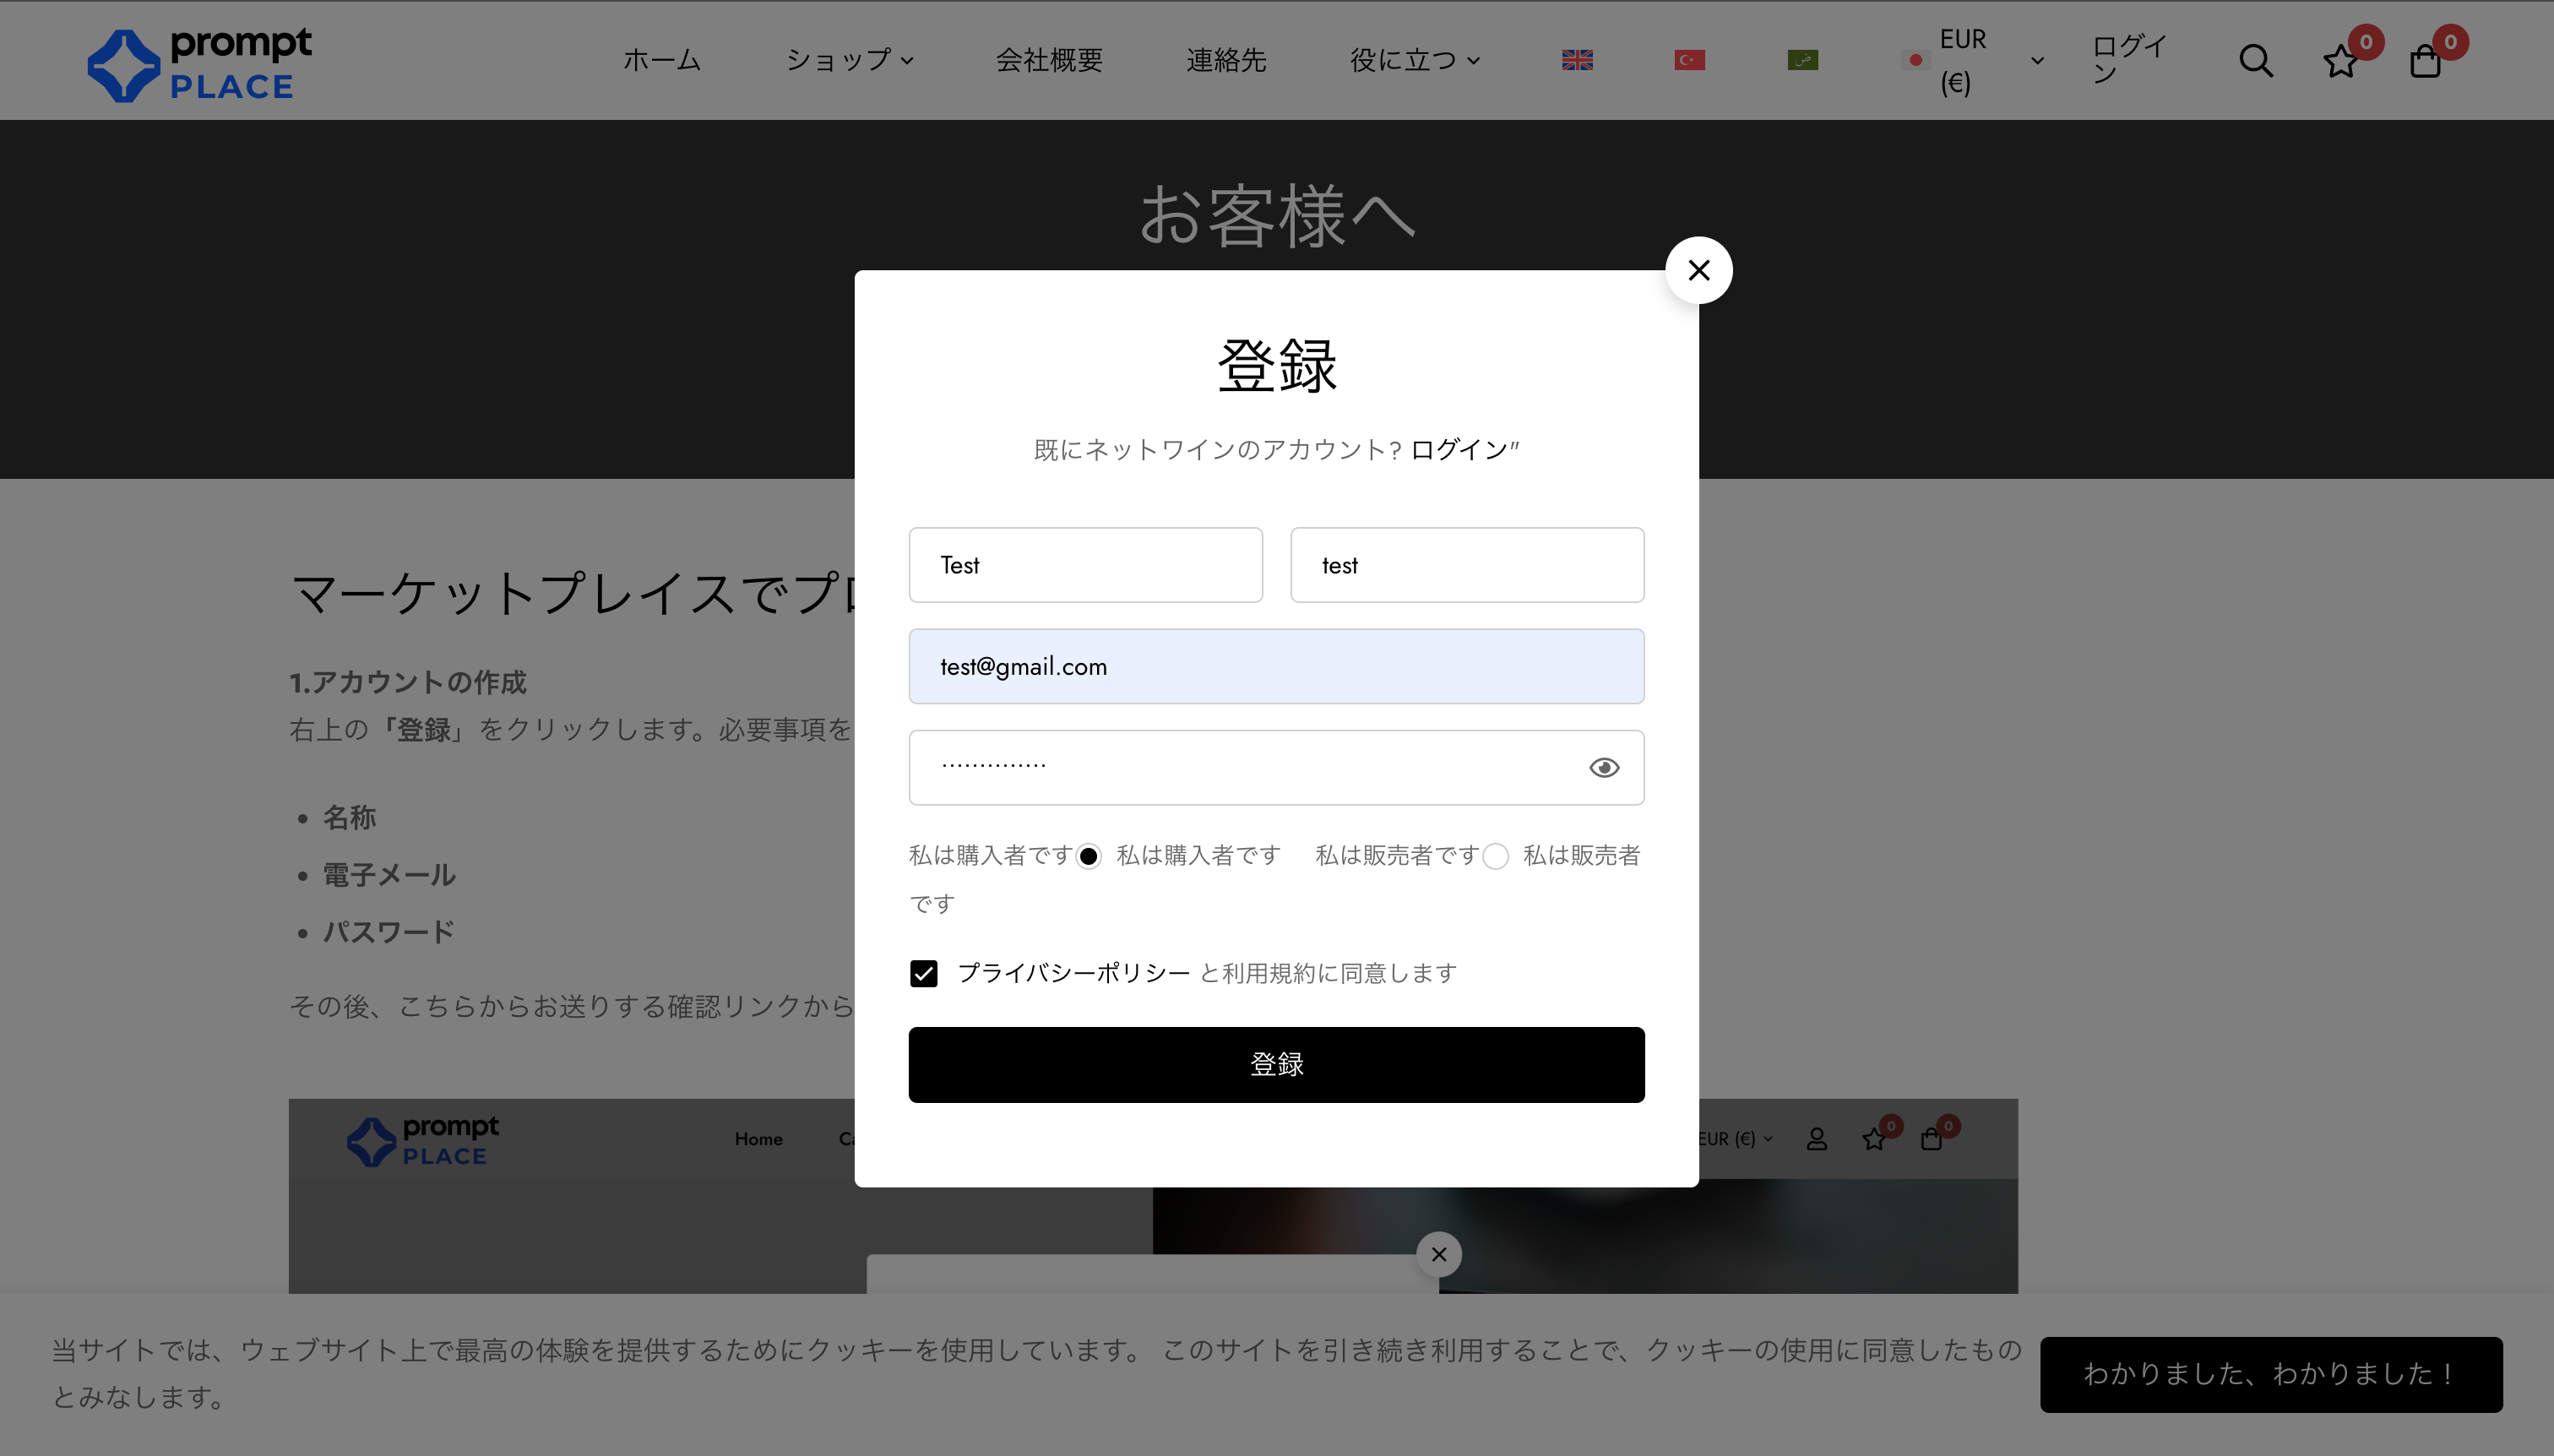Select the seller radio button

(x=1495, y=856)
